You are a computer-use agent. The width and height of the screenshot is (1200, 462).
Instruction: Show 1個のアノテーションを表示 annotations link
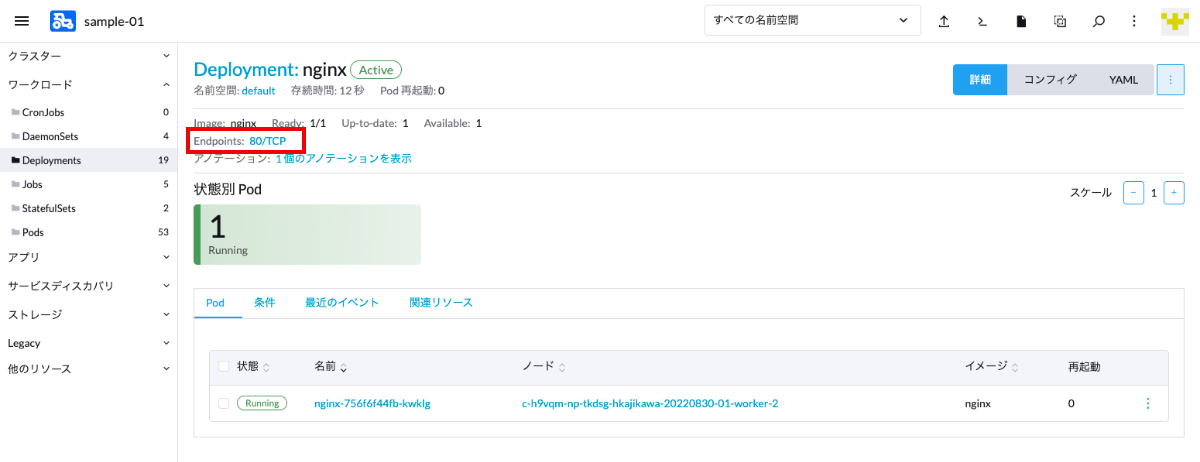pyautogui.click(x=343, y=158)
